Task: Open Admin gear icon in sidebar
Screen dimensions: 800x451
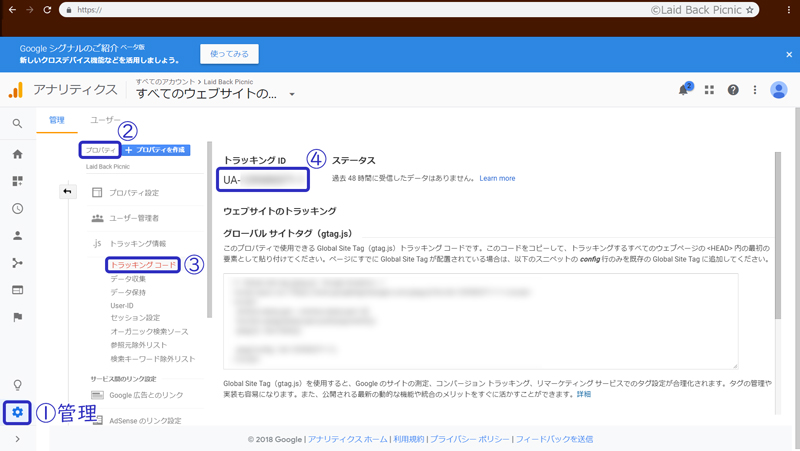Action: point(17,412)
